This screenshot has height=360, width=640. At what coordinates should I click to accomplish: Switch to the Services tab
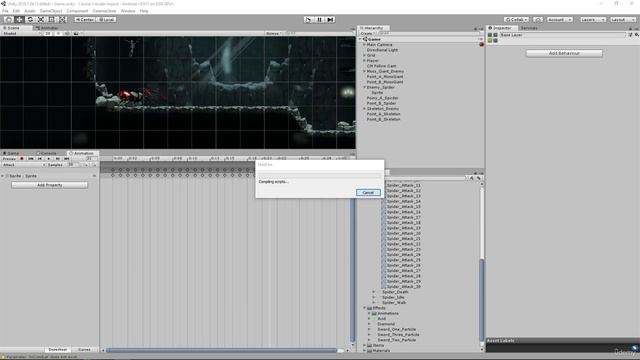(x=529, y=28)
